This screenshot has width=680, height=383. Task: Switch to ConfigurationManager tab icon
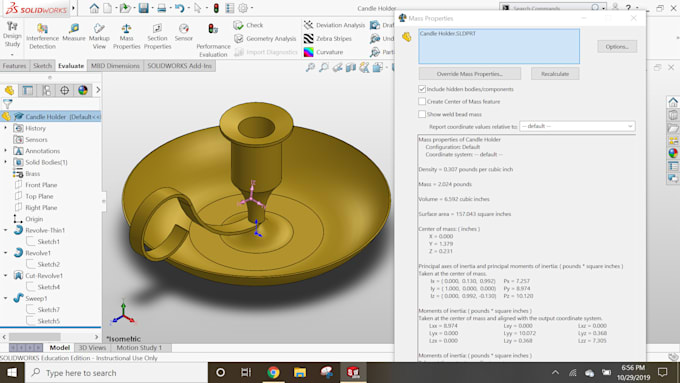[46, 90]
